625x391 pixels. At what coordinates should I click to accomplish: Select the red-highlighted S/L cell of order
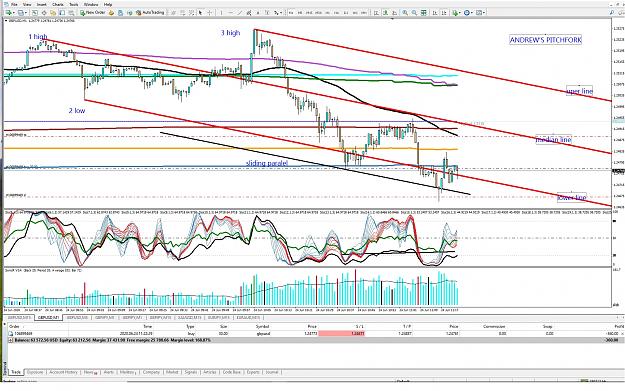pyautogui.click(x=341, y=333)
